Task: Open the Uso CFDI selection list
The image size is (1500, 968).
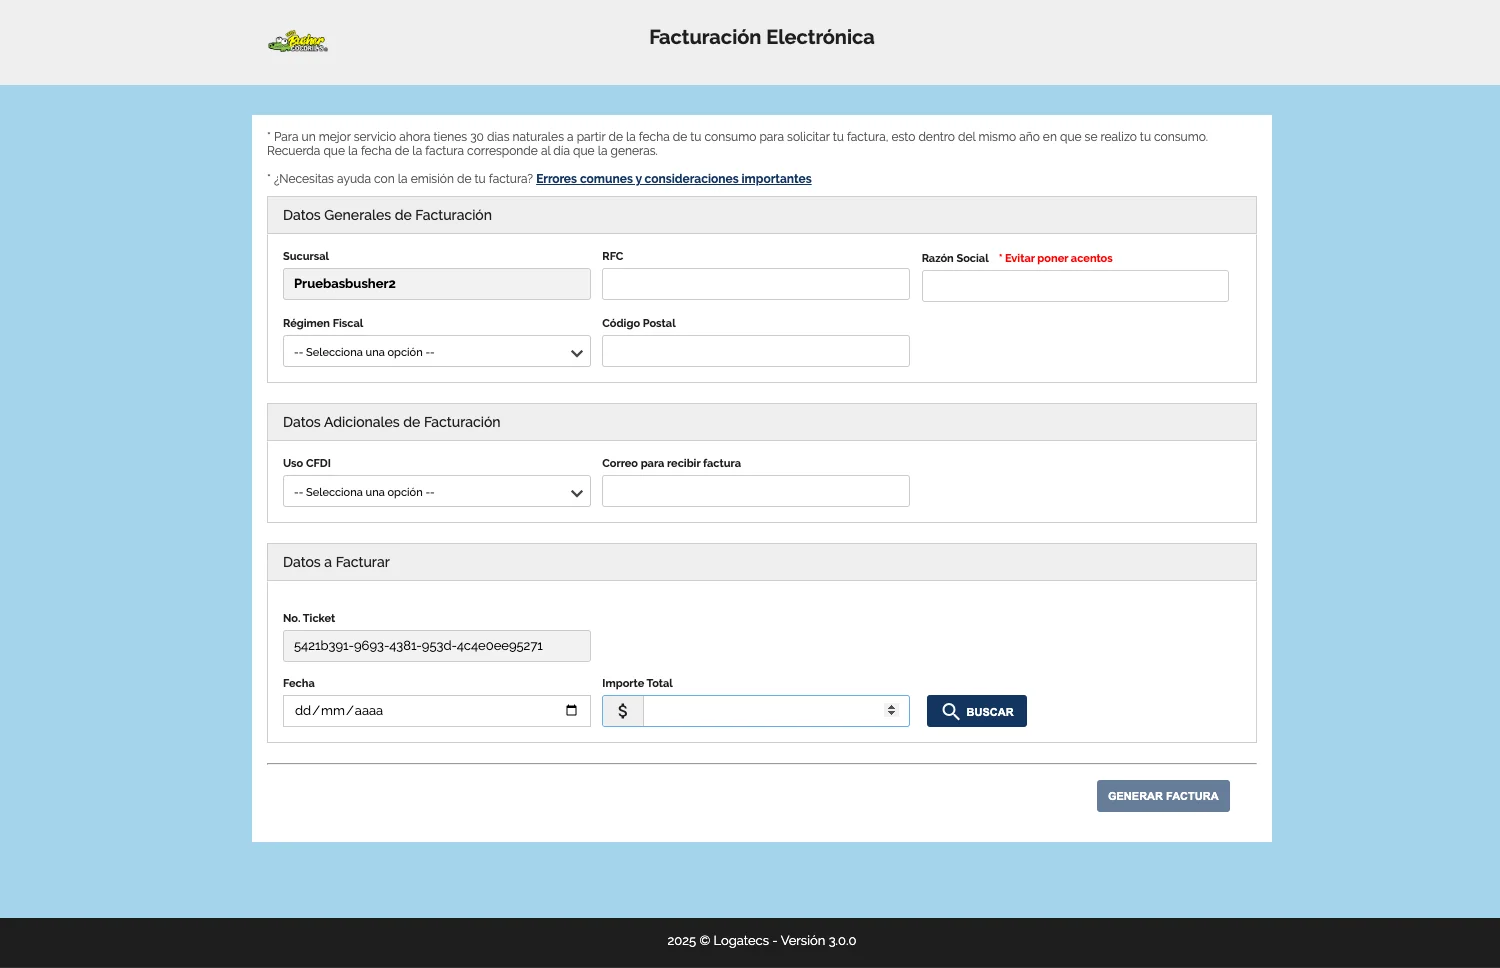Action: coord(436,492)
